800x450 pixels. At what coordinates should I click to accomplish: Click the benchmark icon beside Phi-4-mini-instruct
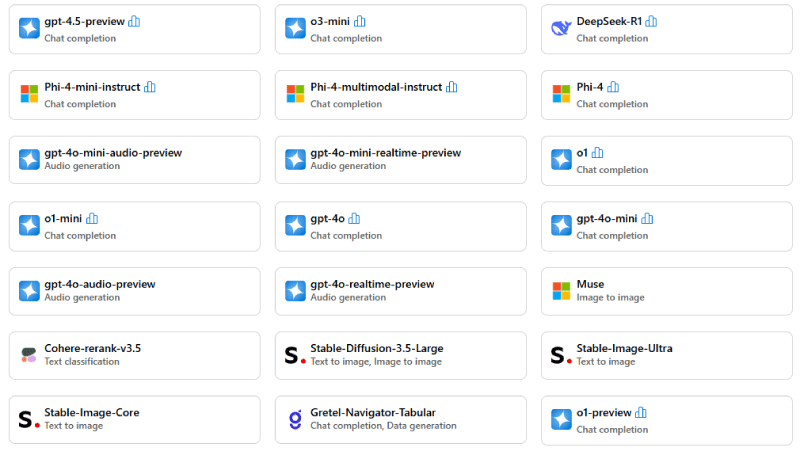[150, 87]
